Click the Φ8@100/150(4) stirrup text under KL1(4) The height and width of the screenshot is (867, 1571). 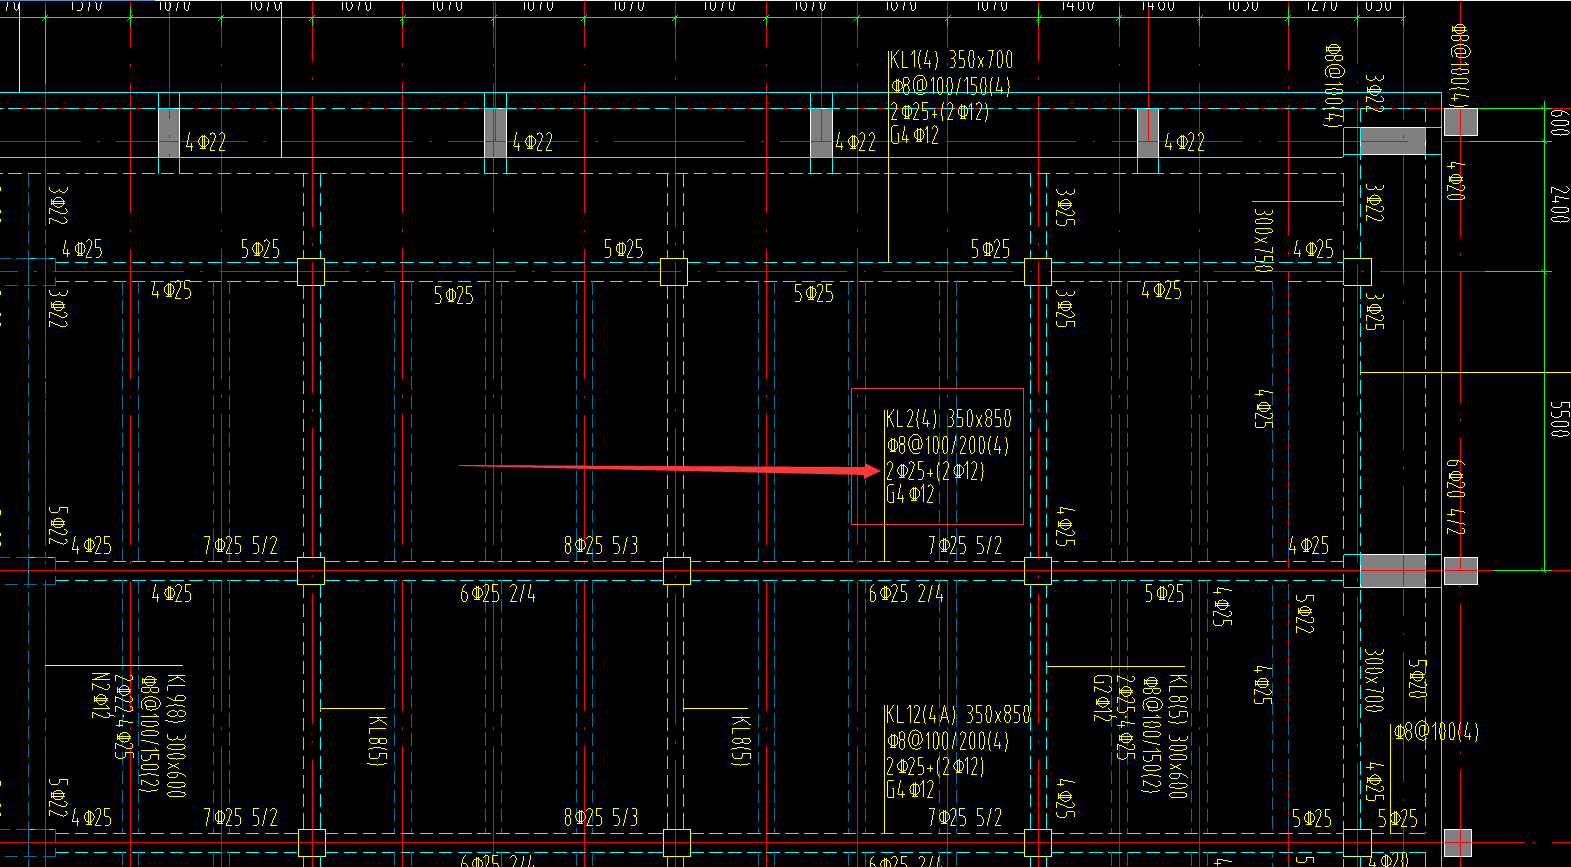pos(951,86)
